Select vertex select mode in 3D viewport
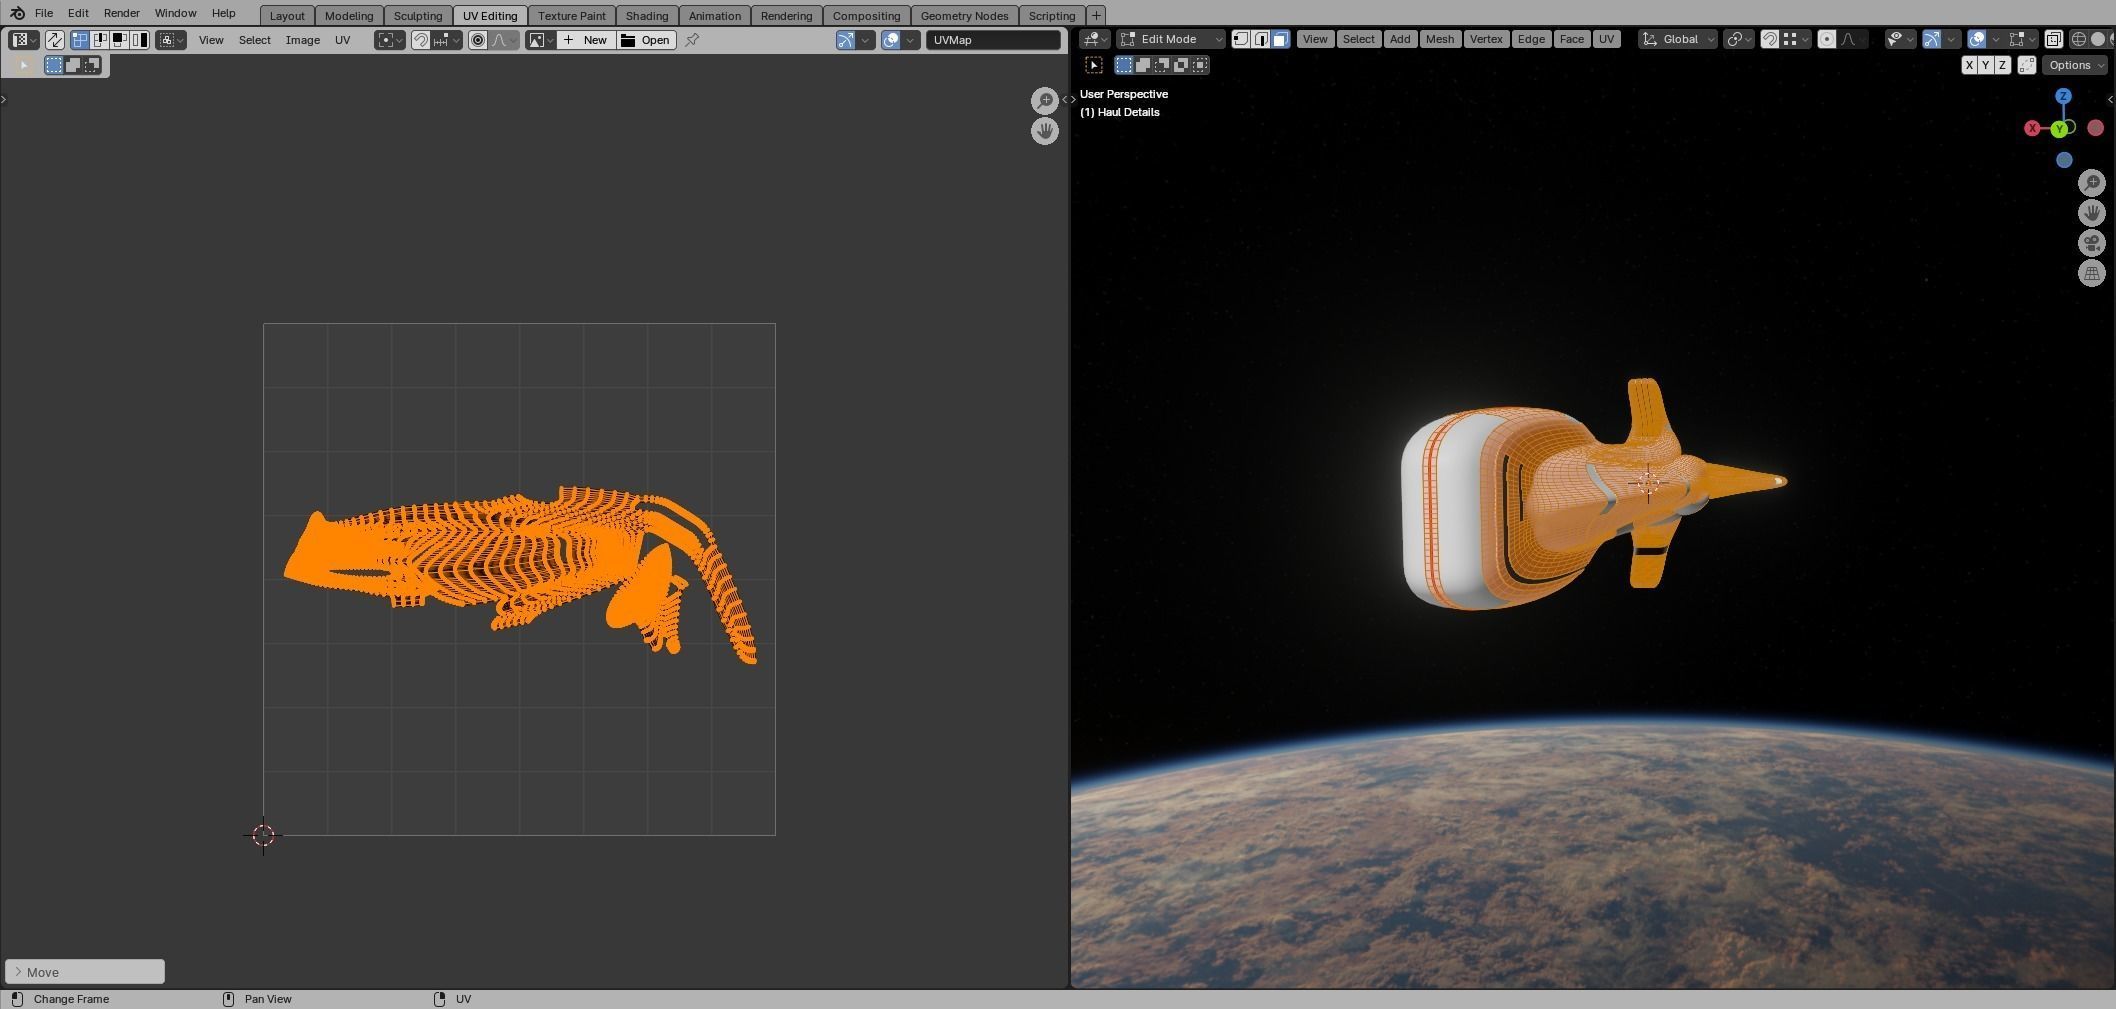This screenshot has width=2116, height=1009. [x=1241, y=39]
